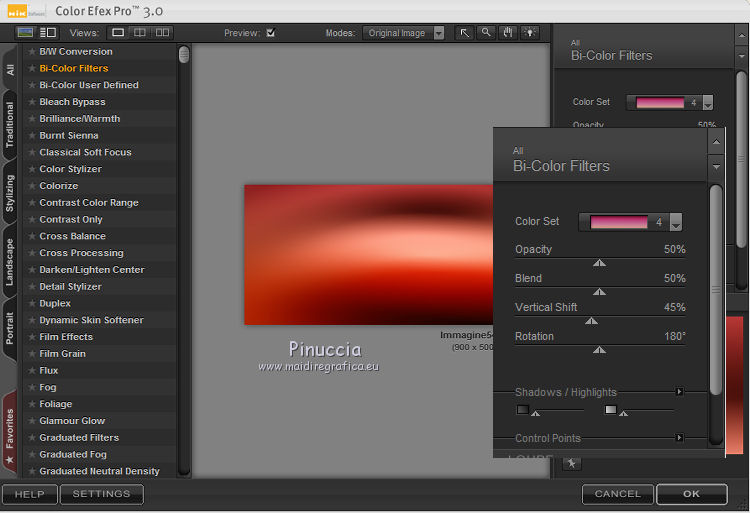The width and height of the screenshot is (750, 513).
Task: Open the All filters tab
Action: click(x=10, y=69)
